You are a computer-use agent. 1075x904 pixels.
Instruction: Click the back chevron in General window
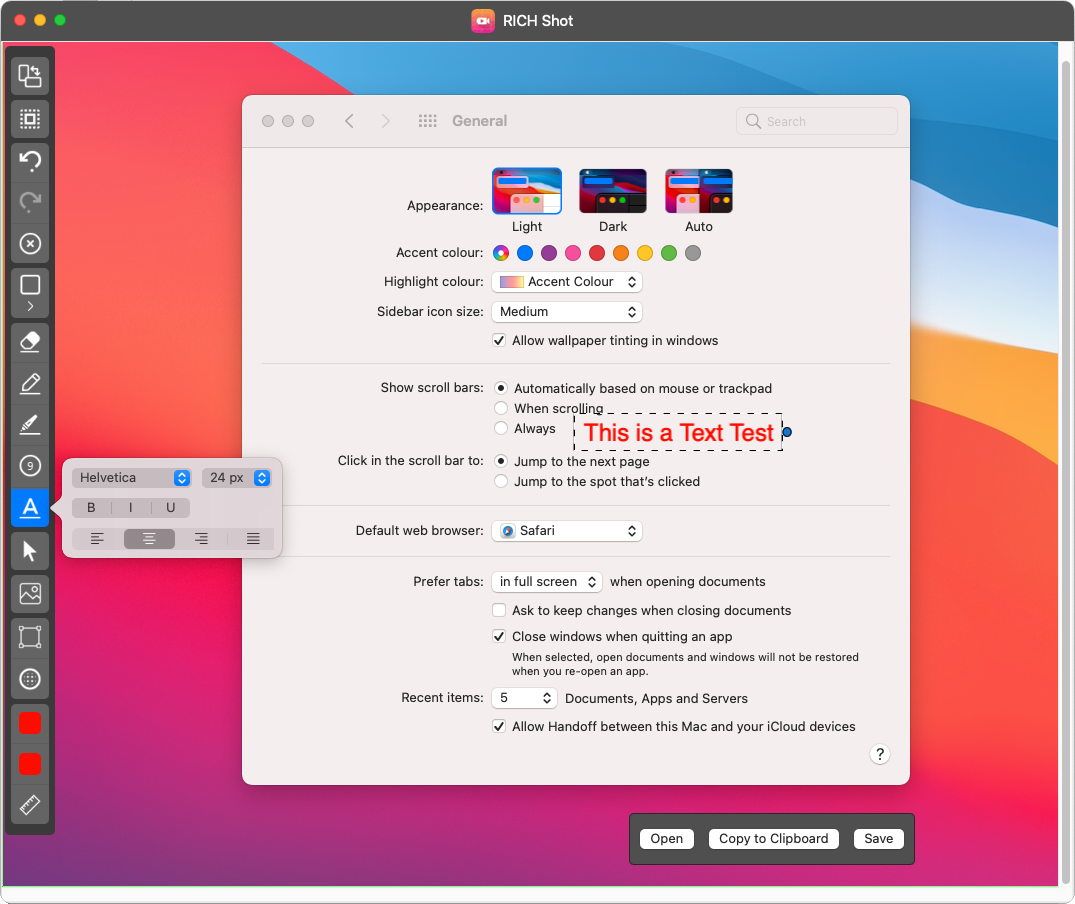(349, 121)
